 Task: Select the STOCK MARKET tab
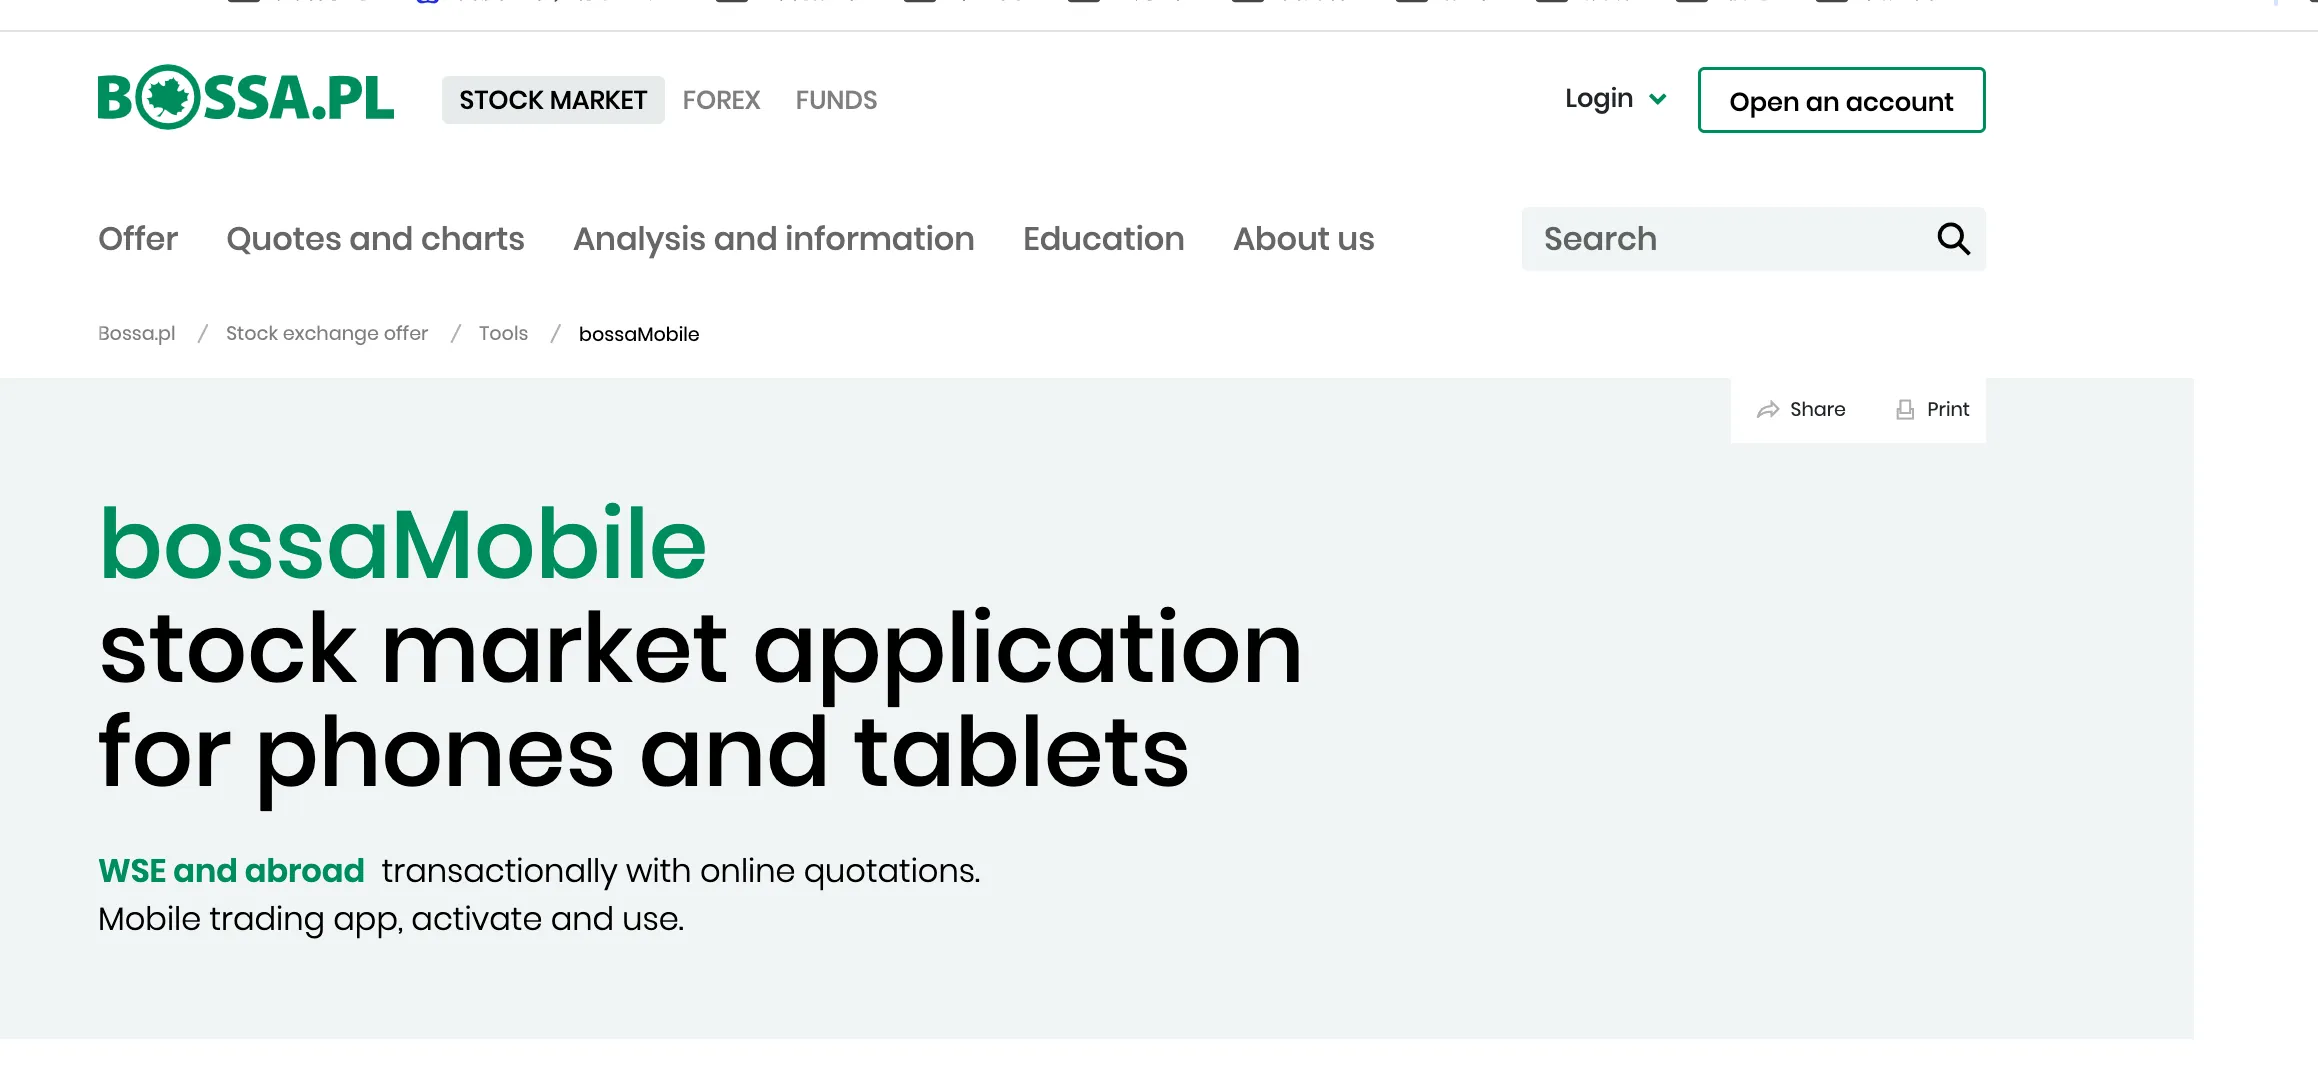553,100
